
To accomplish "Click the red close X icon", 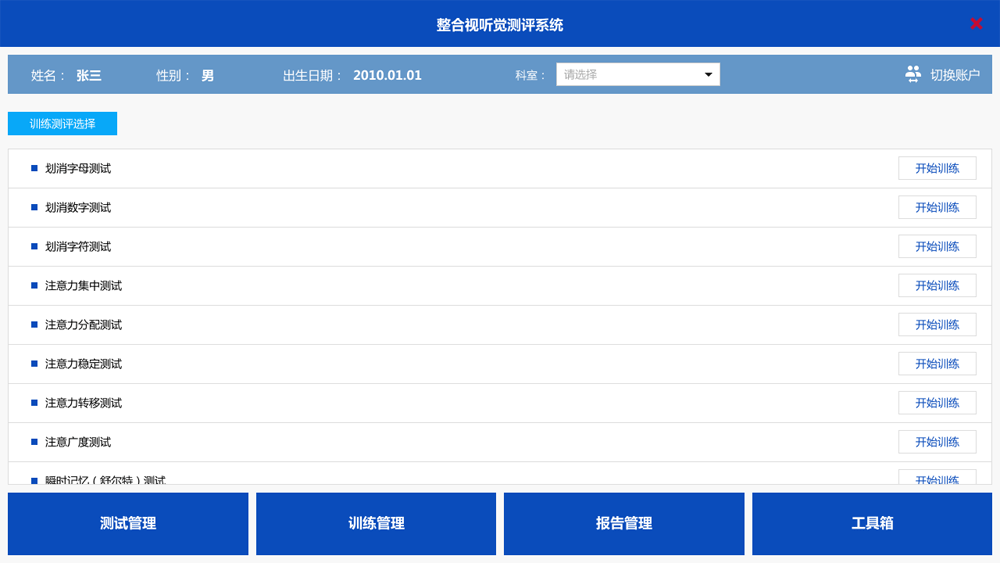I will pyautogui.click(x=976, y=24).
